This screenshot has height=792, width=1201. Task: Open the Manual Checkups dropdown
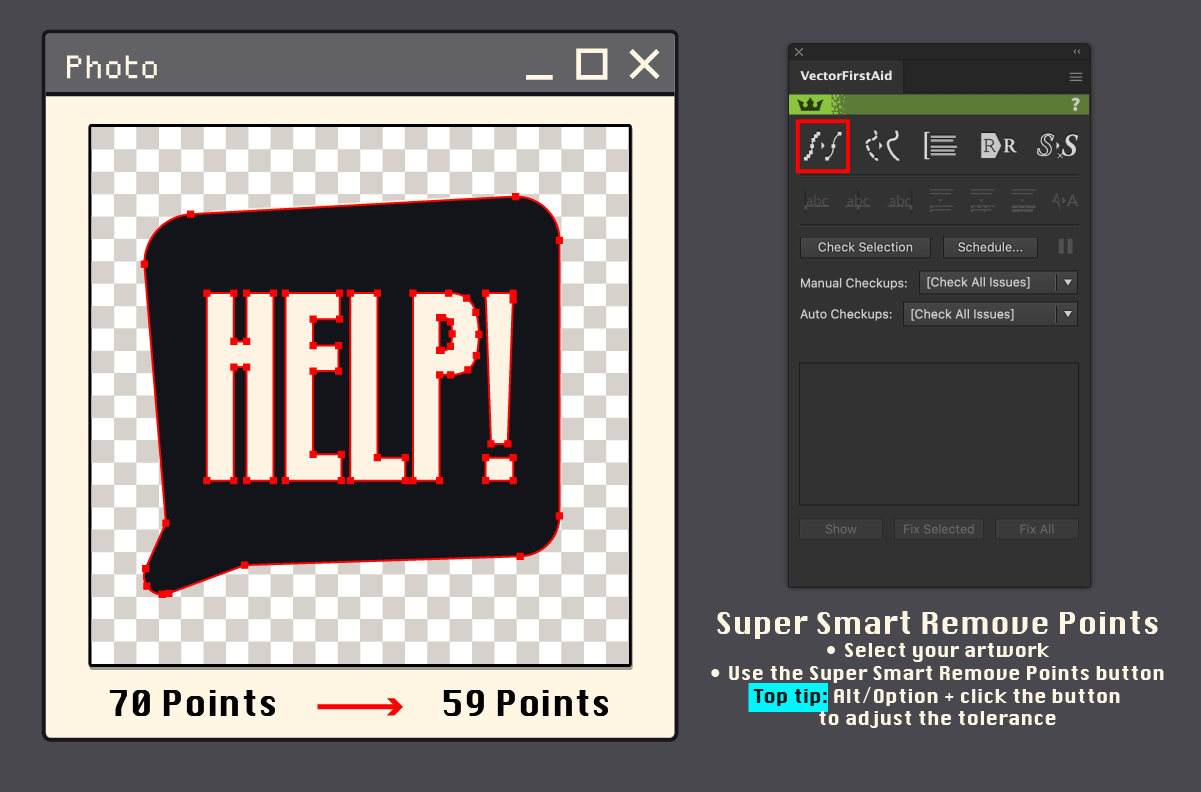(x=997, y=282)
